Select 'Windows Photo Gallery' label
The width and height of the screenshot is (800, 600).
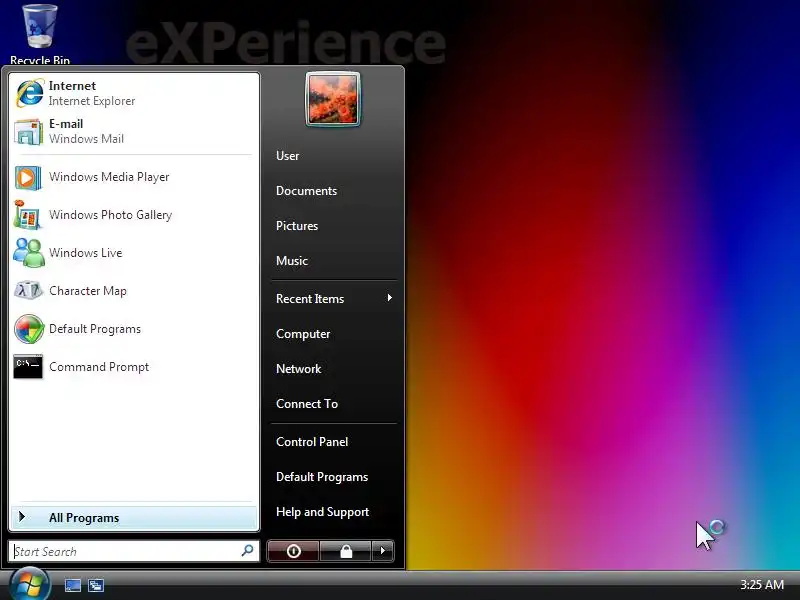click(111, 215)
